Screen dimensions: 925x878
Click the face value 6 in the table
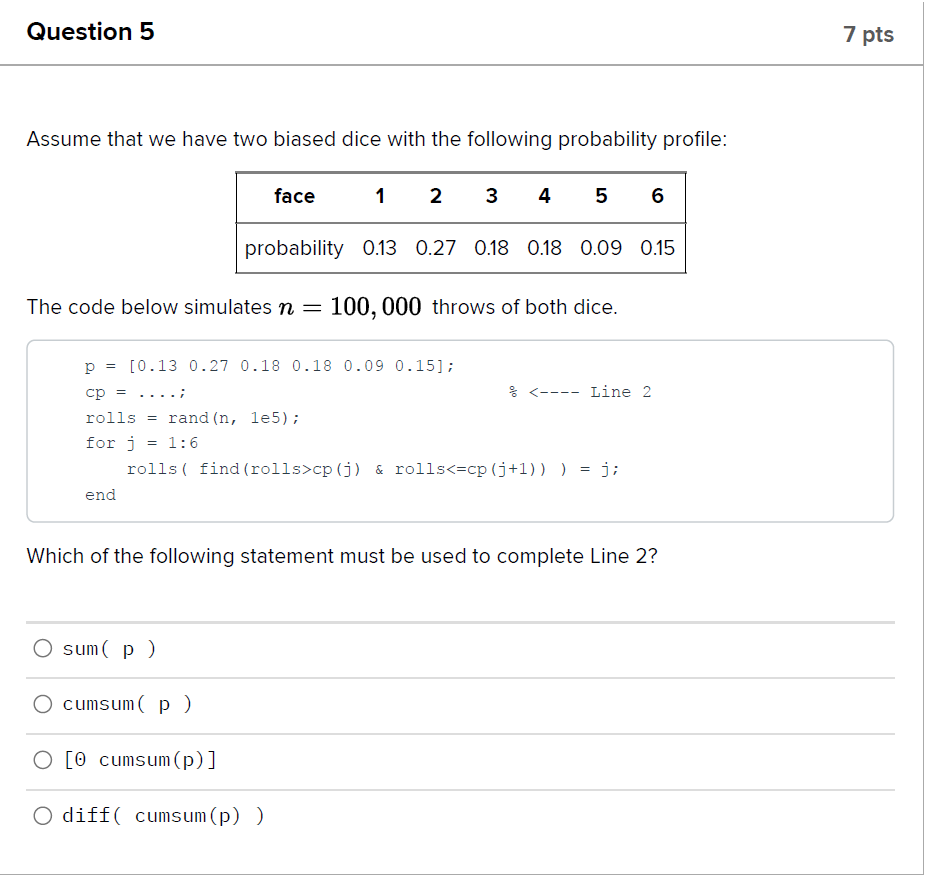pos(657,196)
